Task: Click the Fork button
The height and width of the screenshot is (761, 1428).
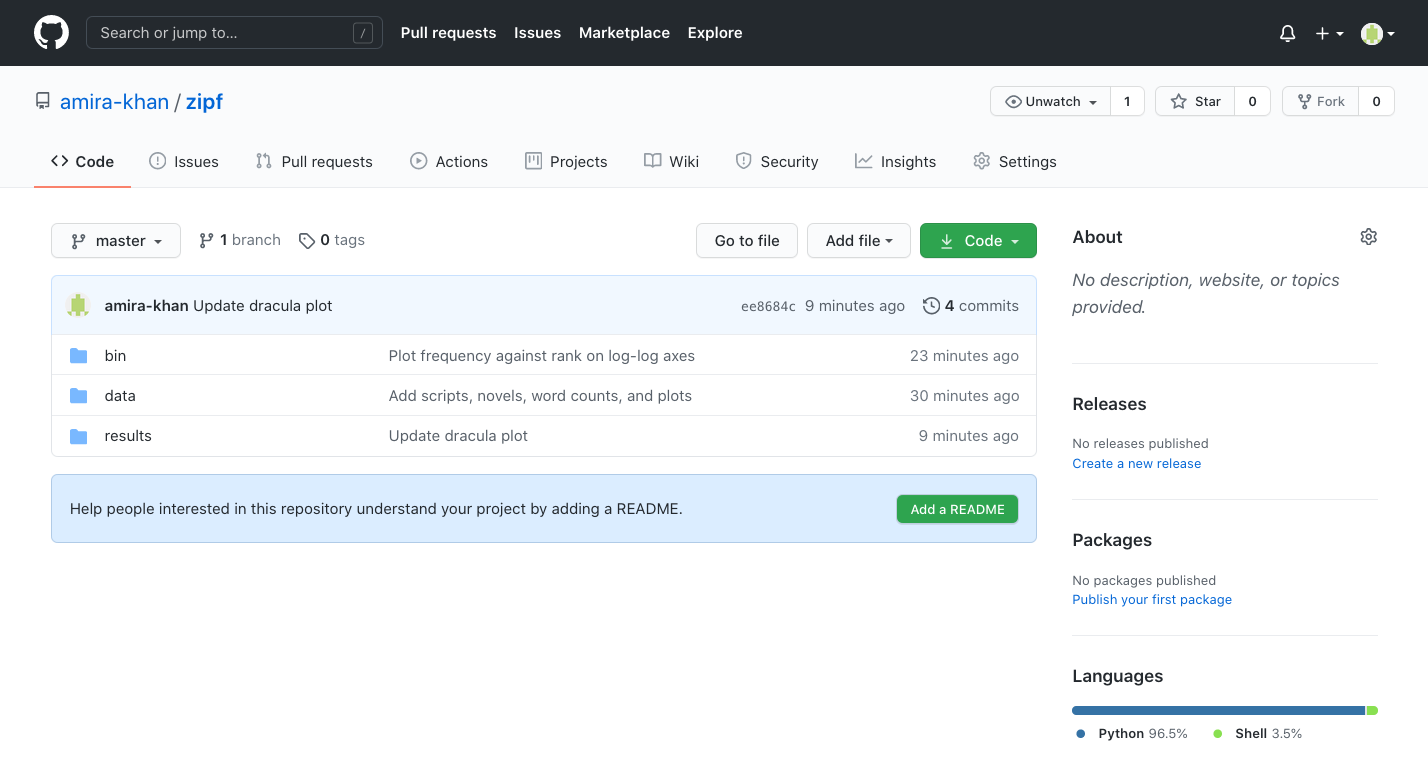Action: 1321,102
